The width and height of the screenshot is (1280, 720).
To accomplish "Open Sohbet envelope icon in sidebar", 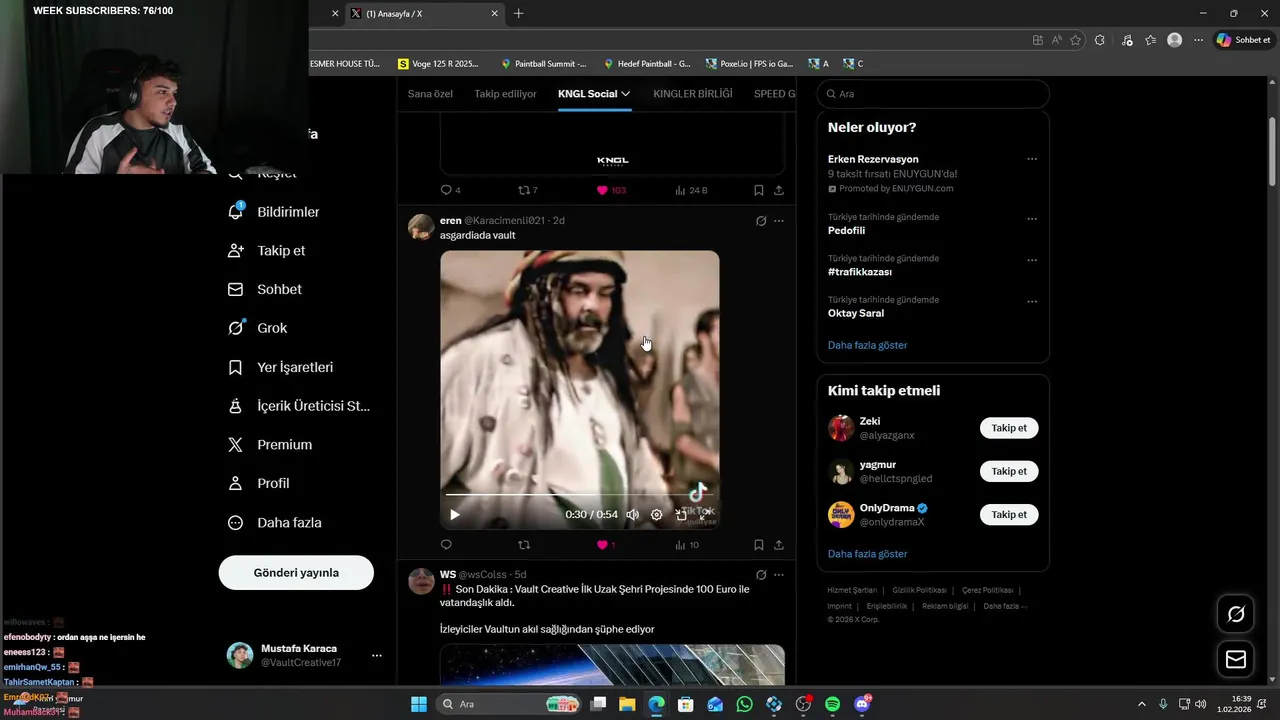I will coord(236,289).
